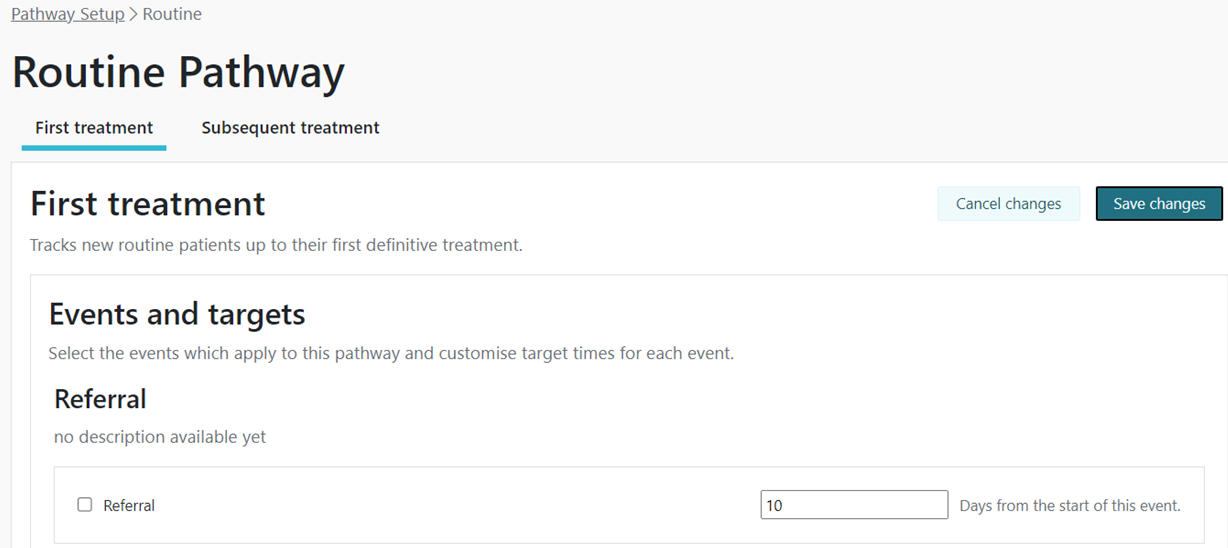The image size is (1228, 548).
Task: Select the Routine breadcrumb item
Action: click(x=172, y=14)
